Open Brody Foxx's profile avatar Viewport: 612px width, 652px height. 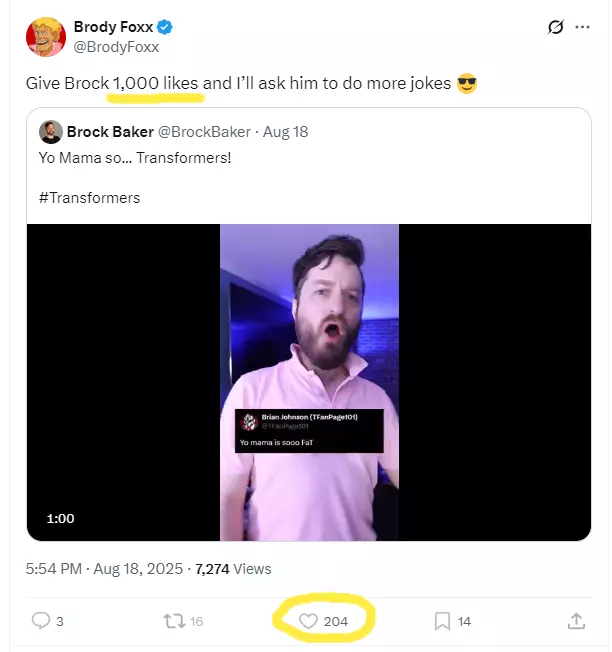click(x=45, y=37)
